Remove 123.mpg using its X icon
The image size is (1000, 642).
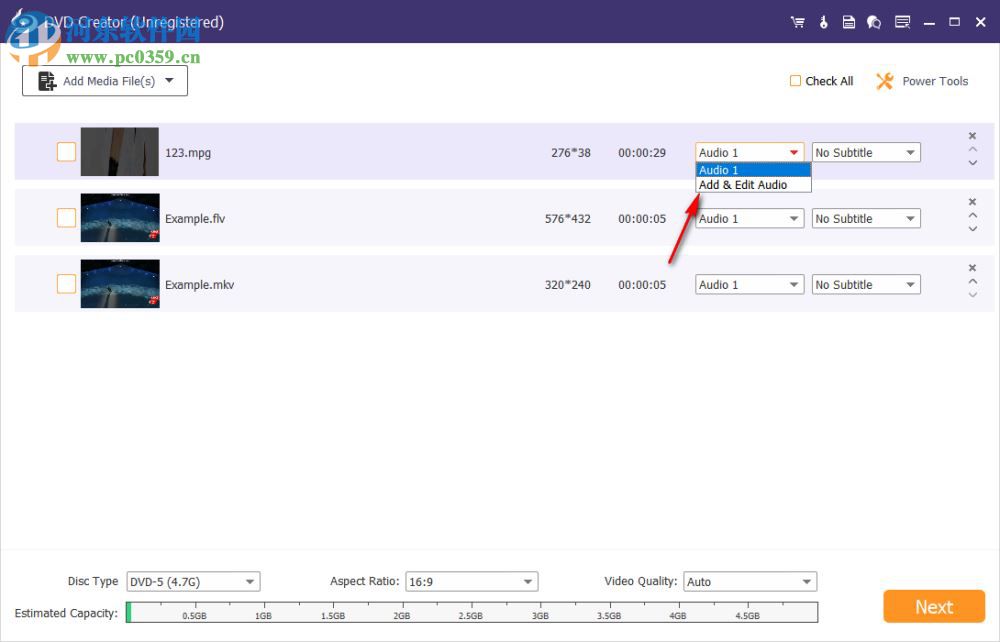971,135
